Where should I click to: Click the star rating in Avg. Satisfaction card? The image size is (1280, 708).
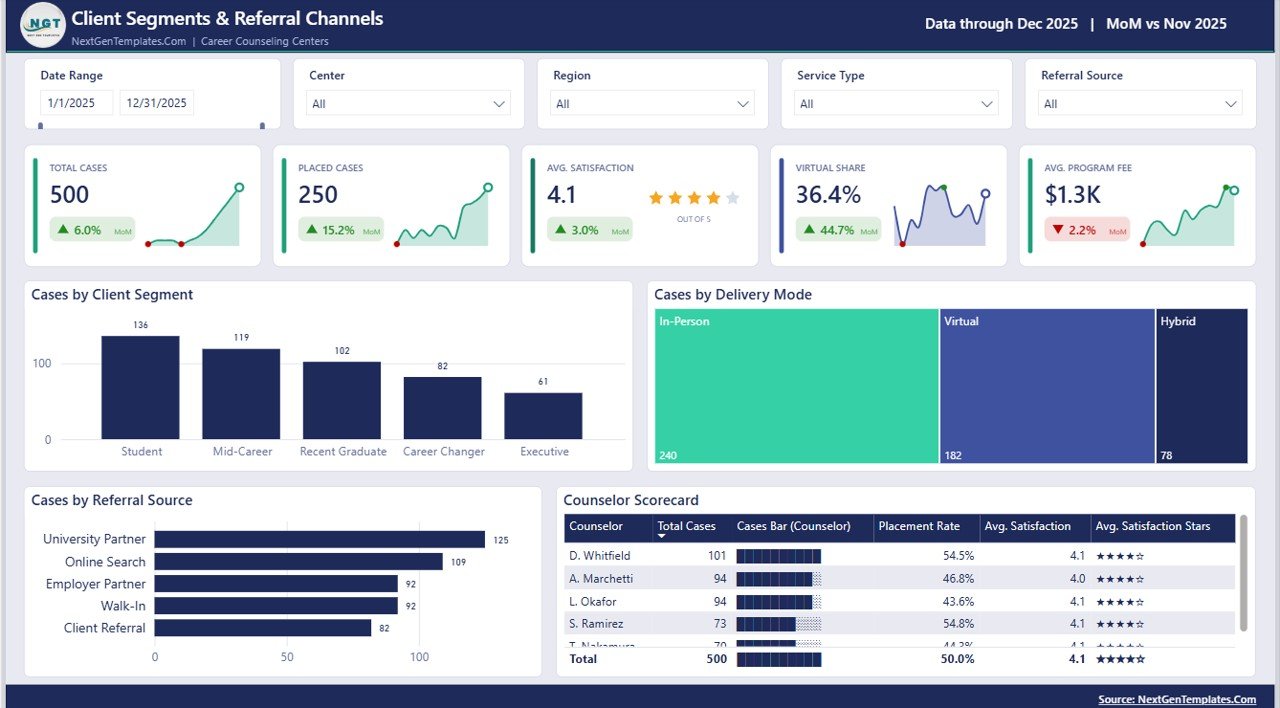(694, 198)
